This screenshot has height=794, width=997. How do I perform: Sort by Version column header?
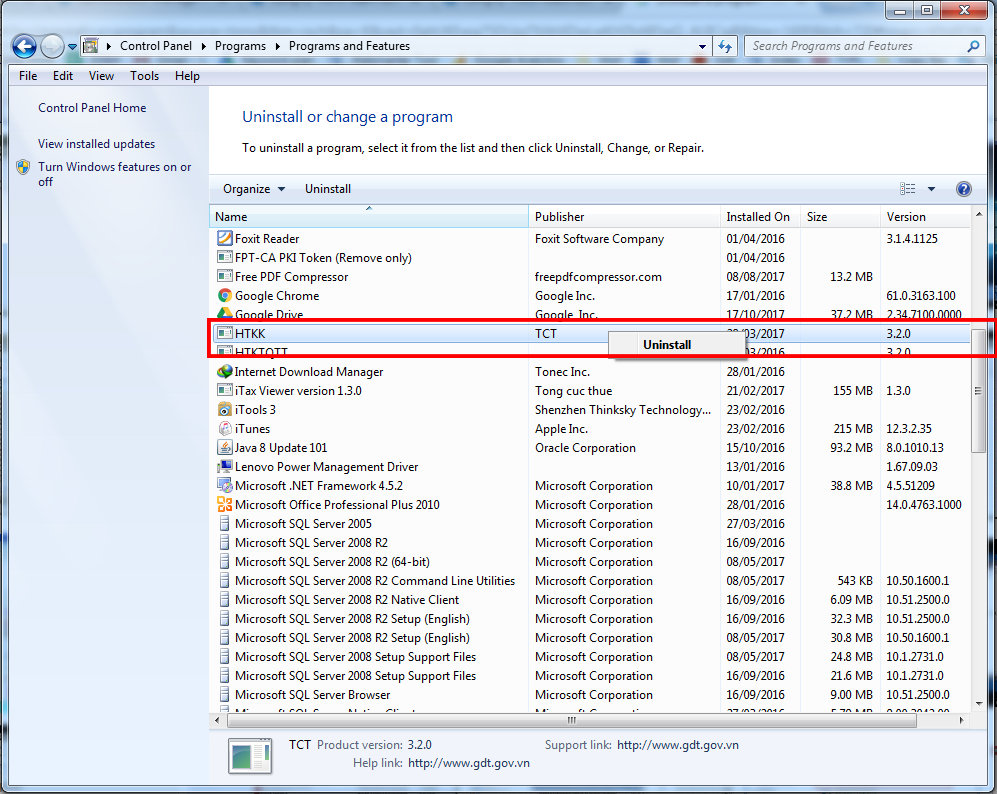(925, 217)
